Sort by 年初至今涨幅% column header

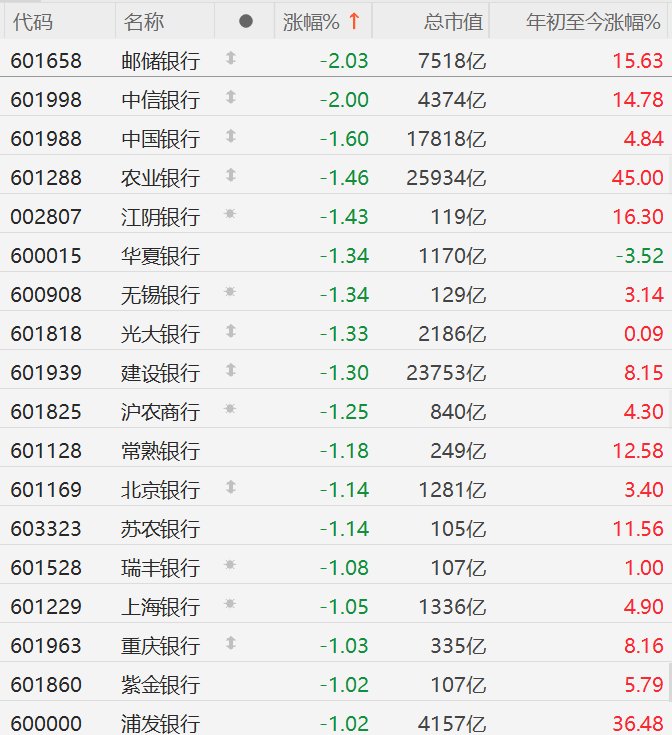point(593,22)
